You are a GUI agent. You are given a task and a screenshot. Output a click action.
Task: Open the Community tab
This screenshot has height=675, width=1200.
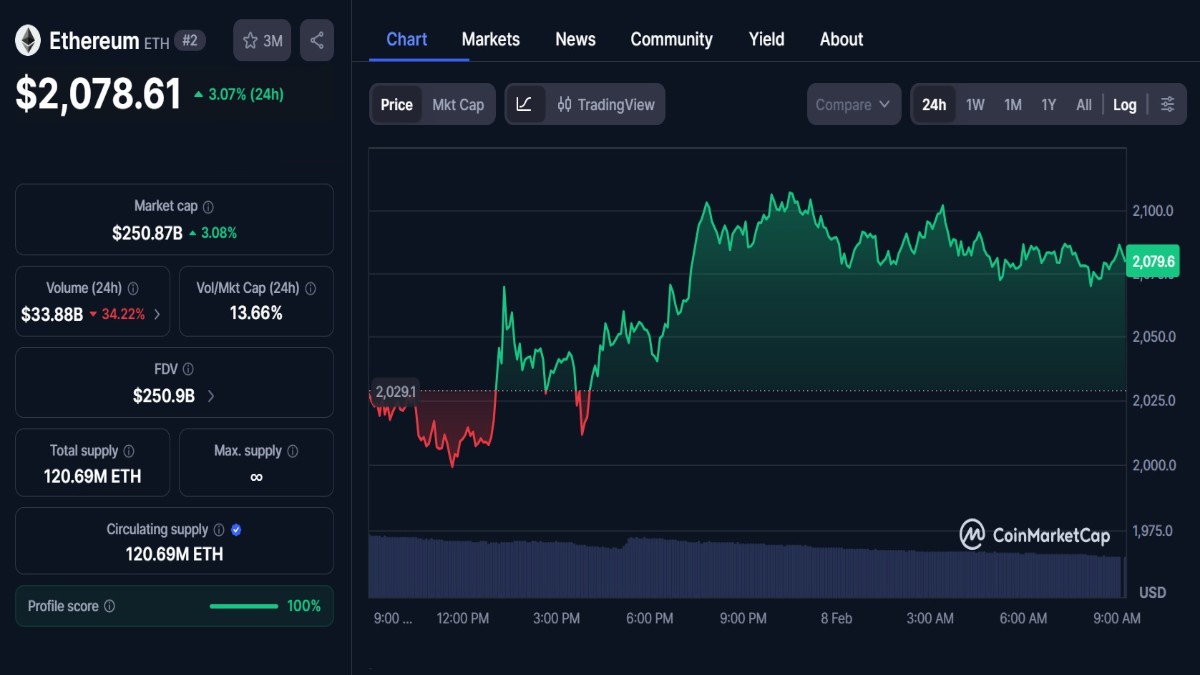671,39
